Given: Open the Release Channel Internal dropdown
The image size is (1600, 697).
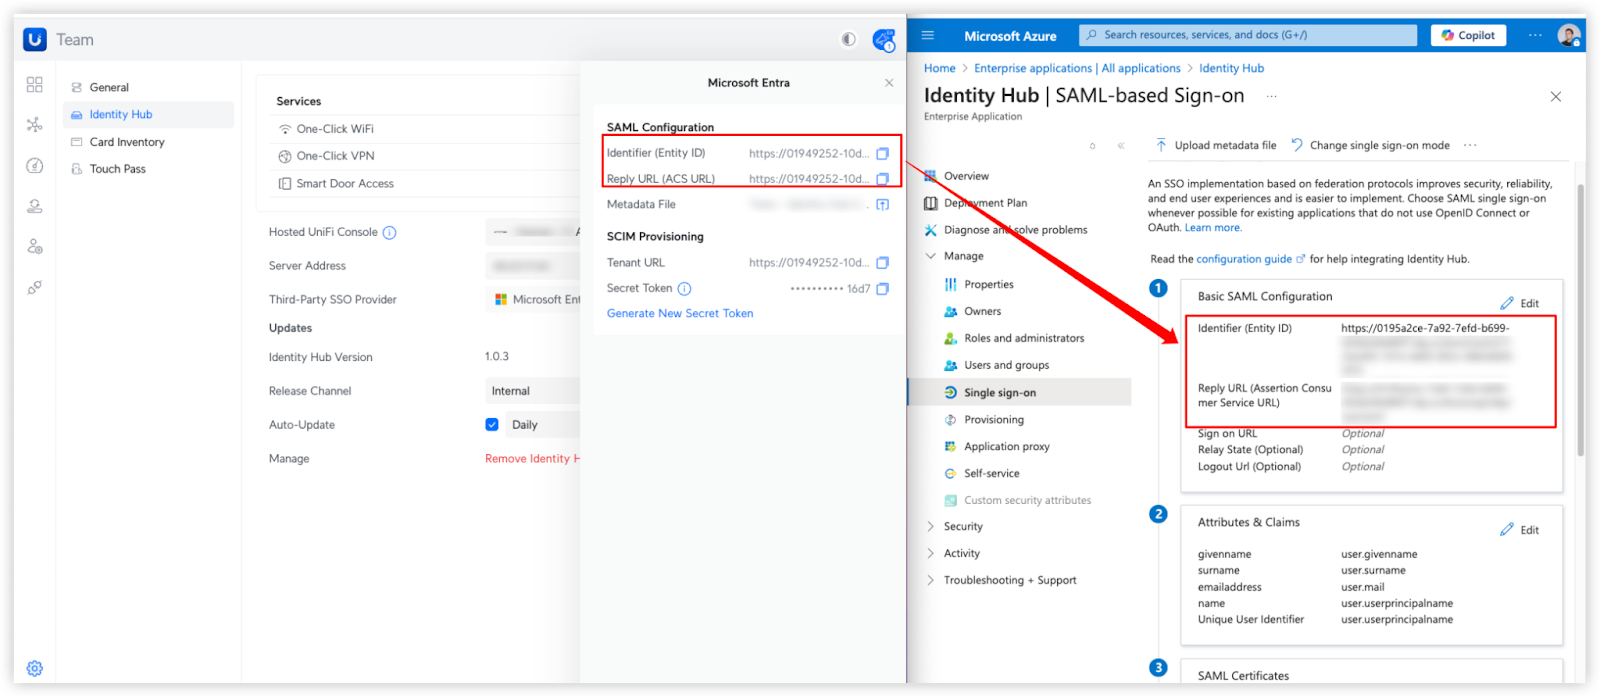Looking at the screenshot, I should click(532, 391).
